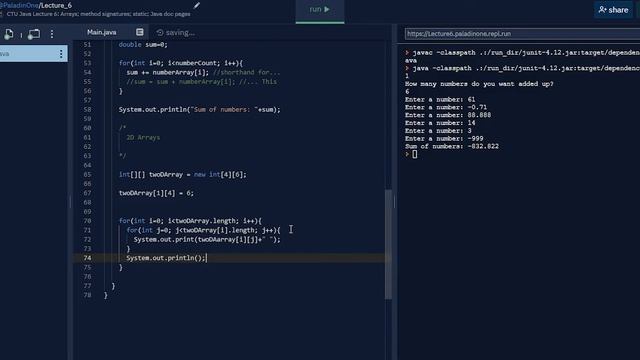
Task: Select the highlighted file in the sidebar
Action: tap(33, 53)
